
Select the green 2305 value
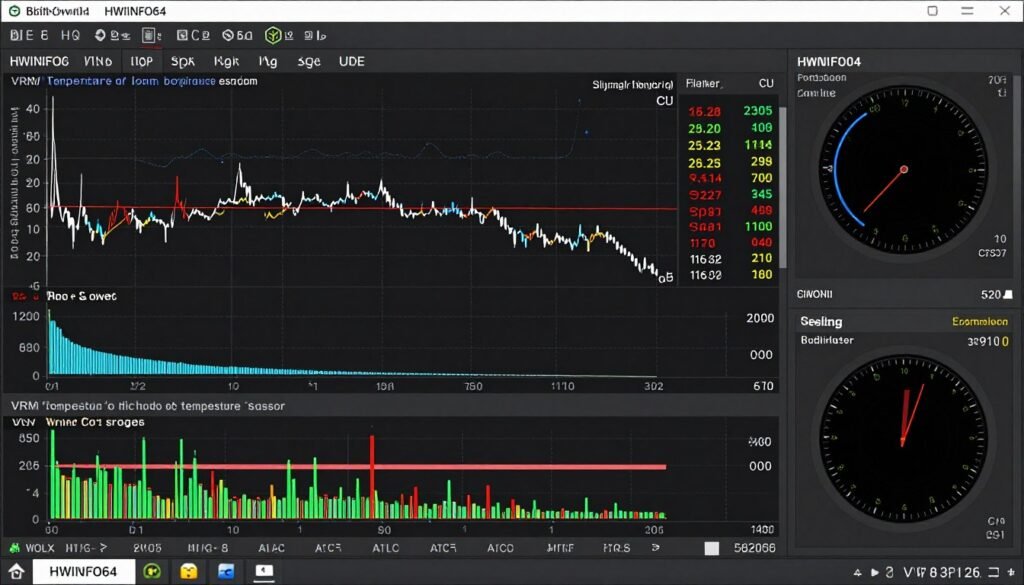pos(758,111)
